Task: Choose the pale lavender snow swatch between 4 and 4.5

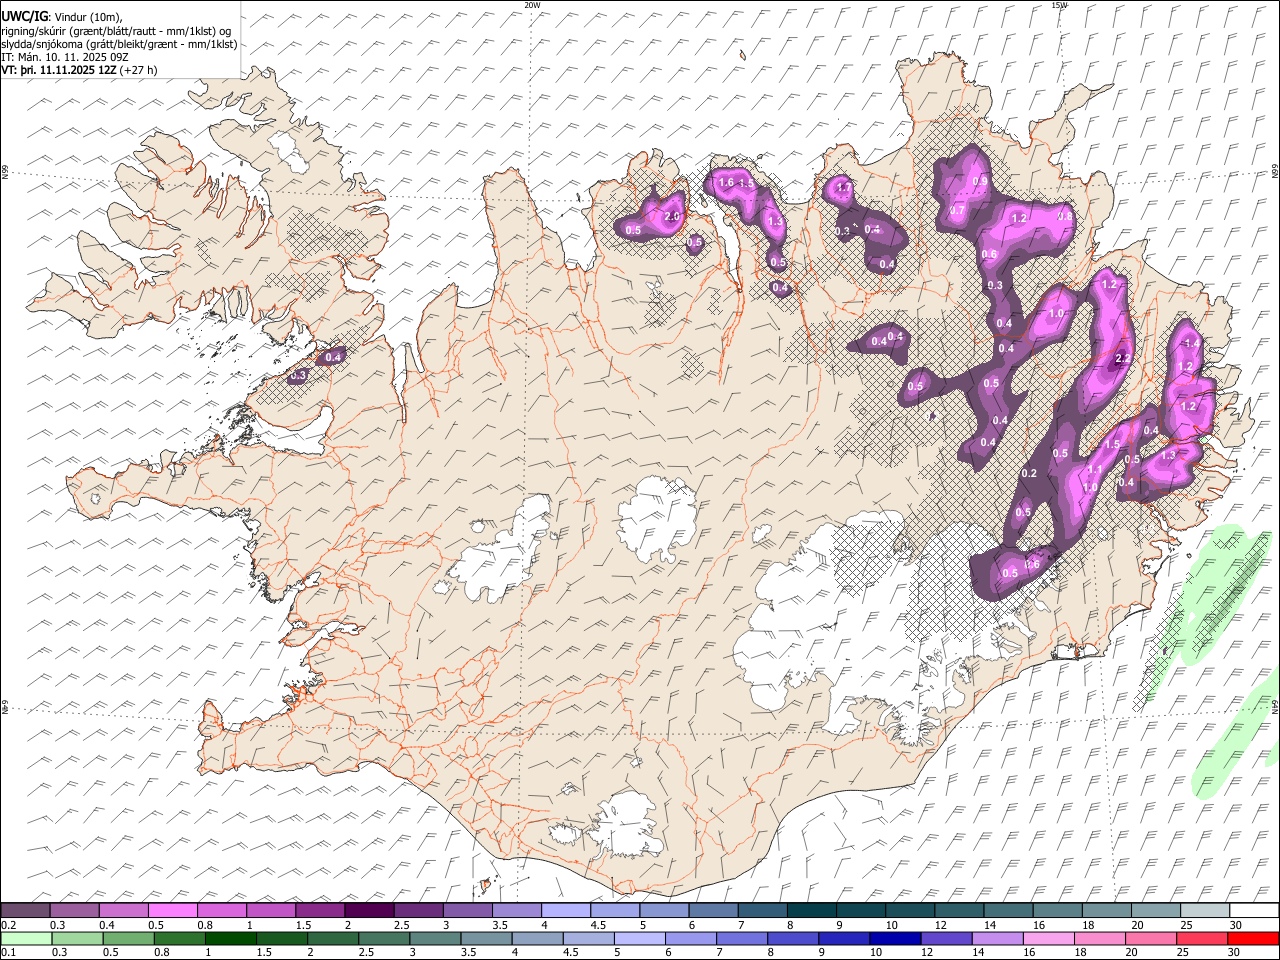Action: pos(565,910)
